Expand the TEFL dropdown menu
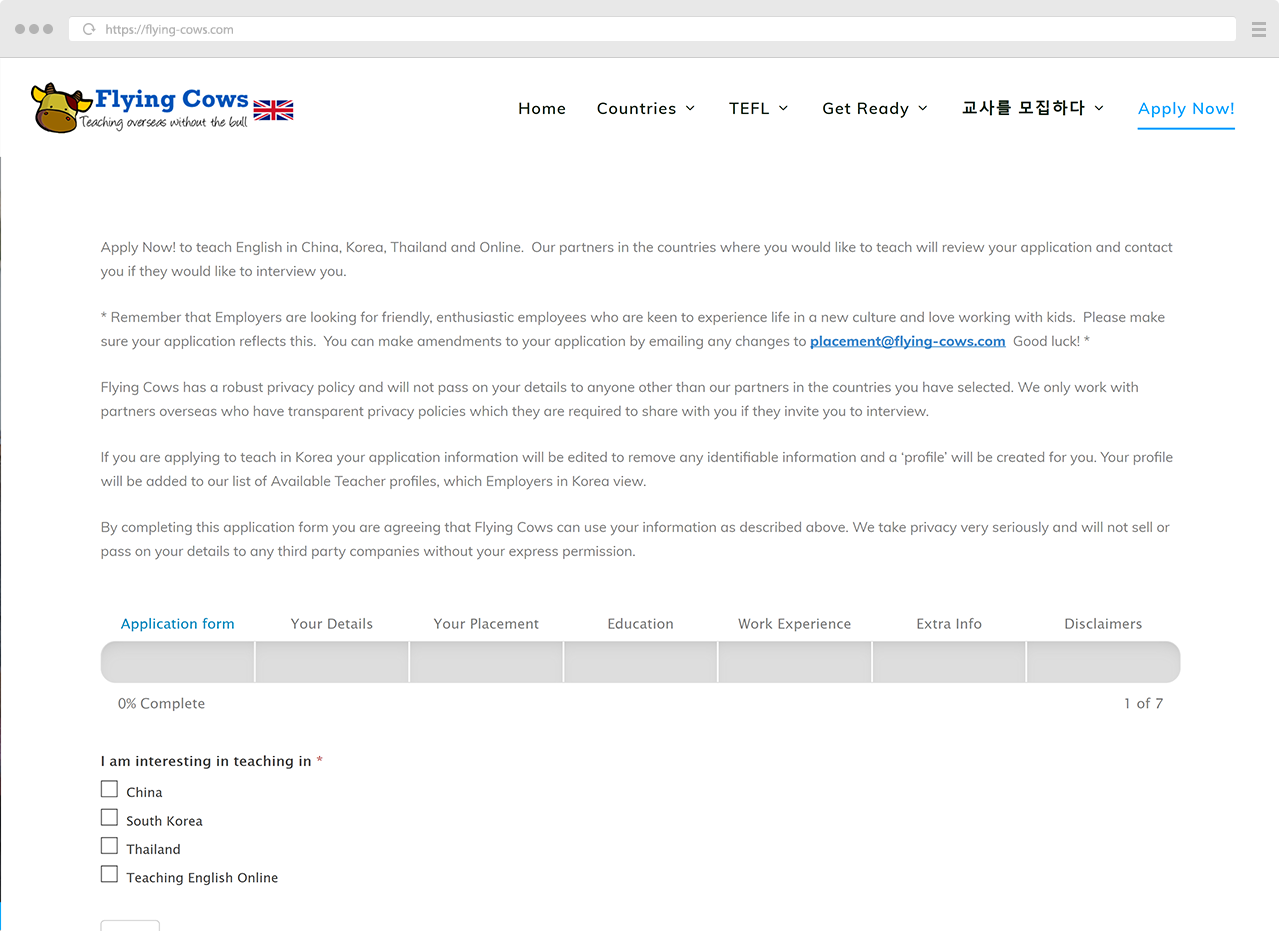This screenshot has width=1279, height=931. coord(759,108)
